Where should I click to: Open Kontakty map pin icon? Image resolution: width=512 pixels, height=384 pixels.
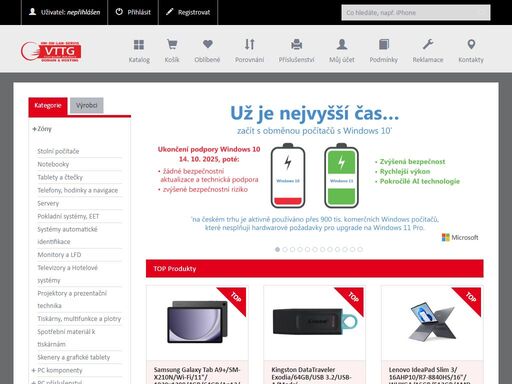point(471,44)
